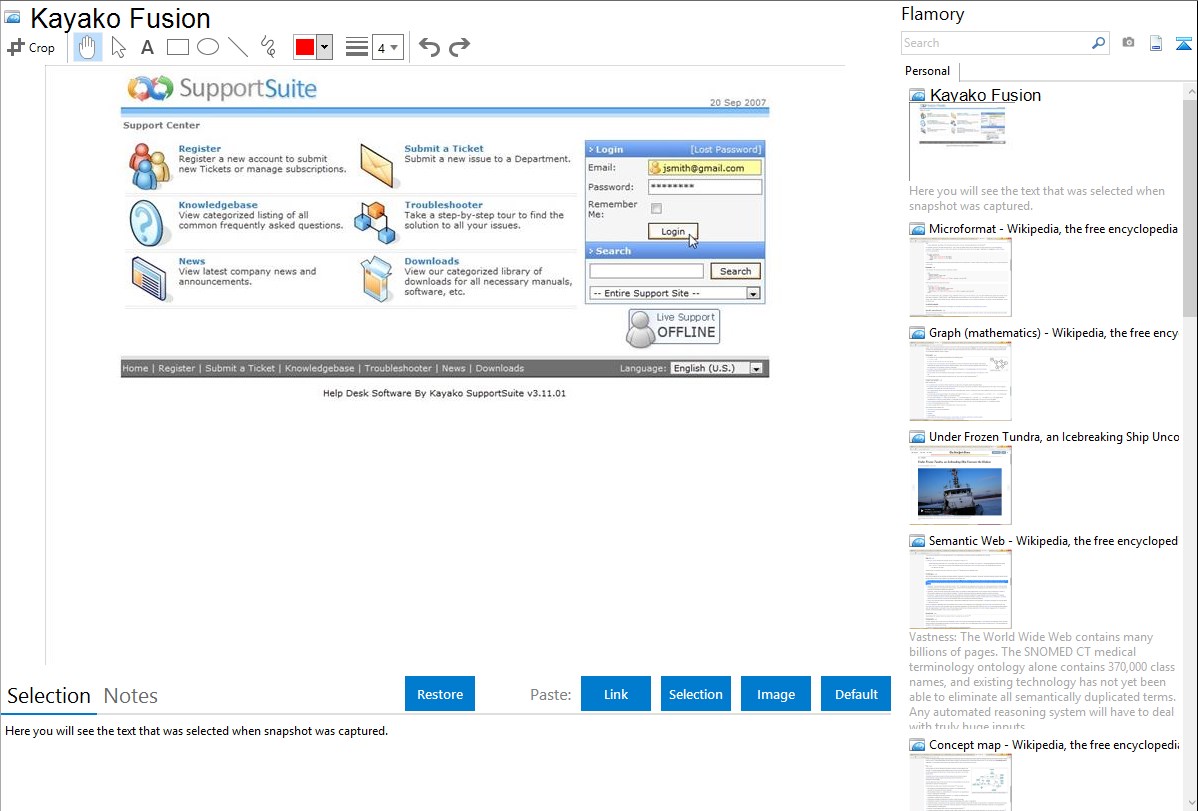This screenshot has width=1198, height=811.
Task: Open the Microformat Wikipedia snapshot thumbnail
Action: tap(960, 277)
